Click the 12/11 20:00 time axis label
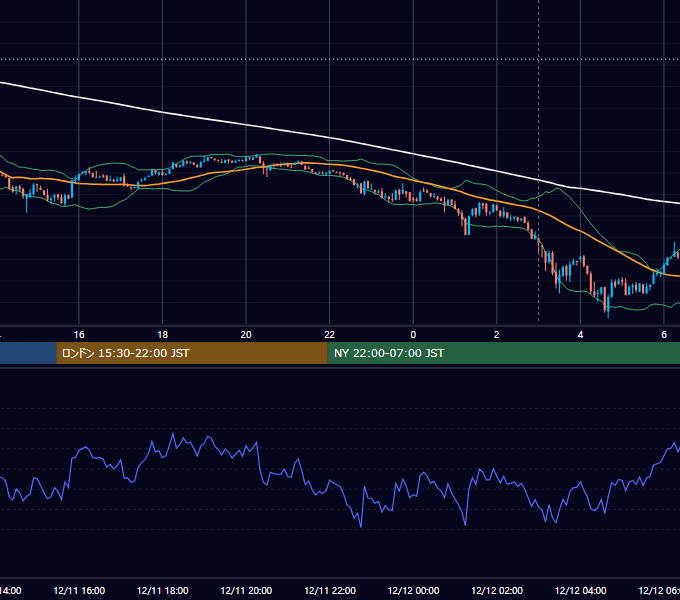 click(246, 590)
